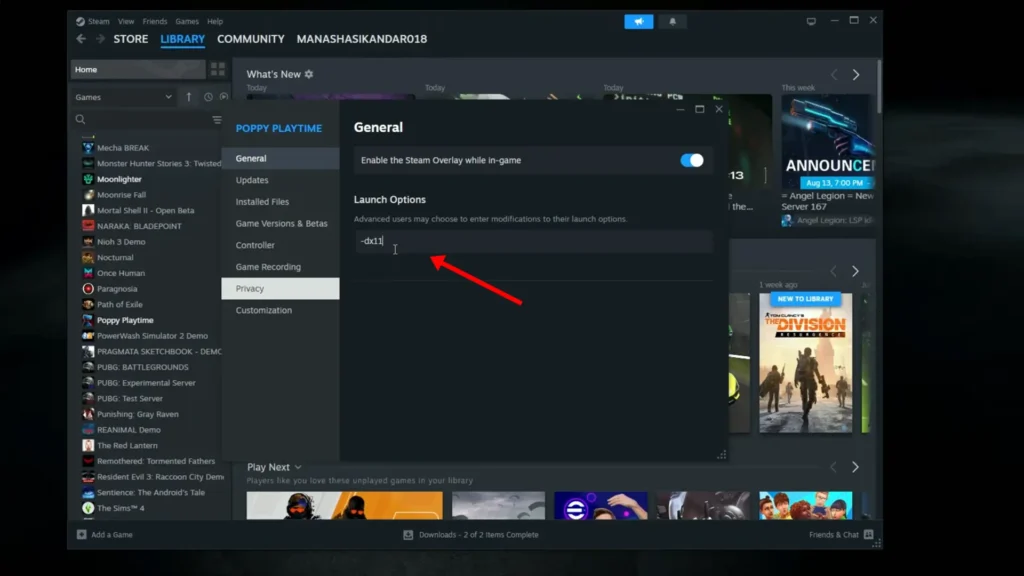The width and height of the screenshot is (1024, 576).
Task: Open Big Picture mode icon
Action: (811, 21)
